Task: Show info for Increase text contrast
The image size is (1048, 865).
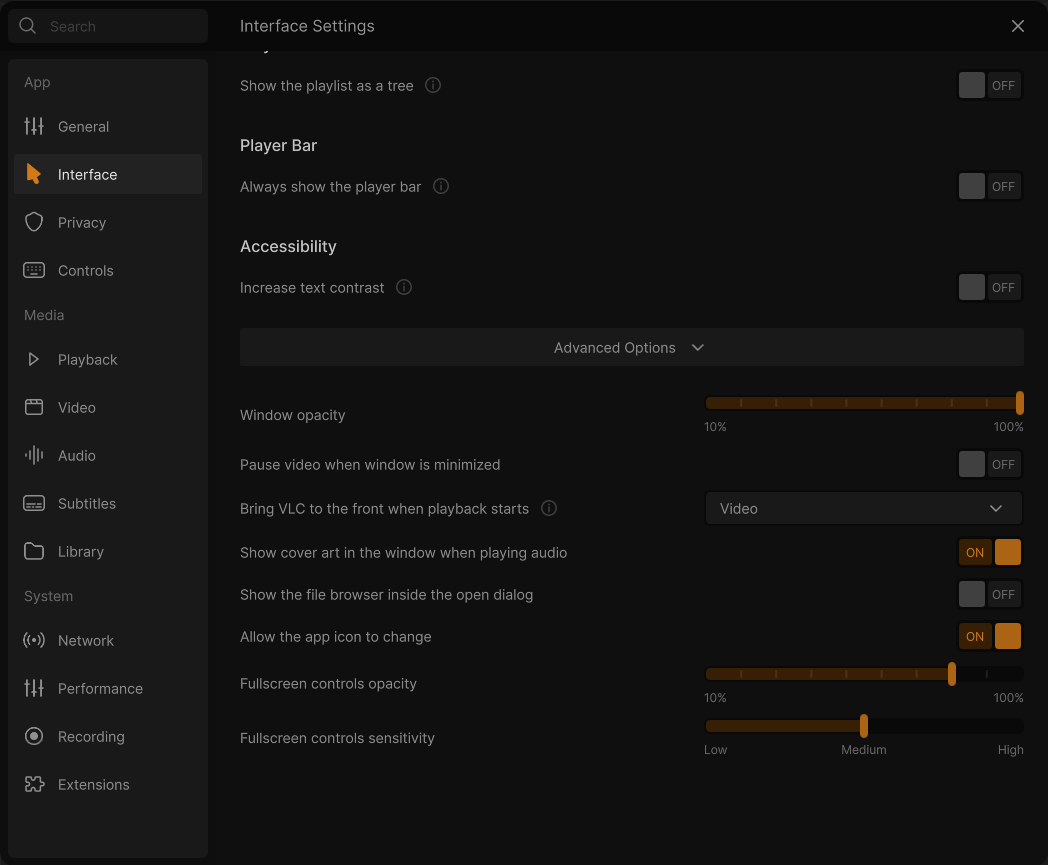Action: [404, 287]
